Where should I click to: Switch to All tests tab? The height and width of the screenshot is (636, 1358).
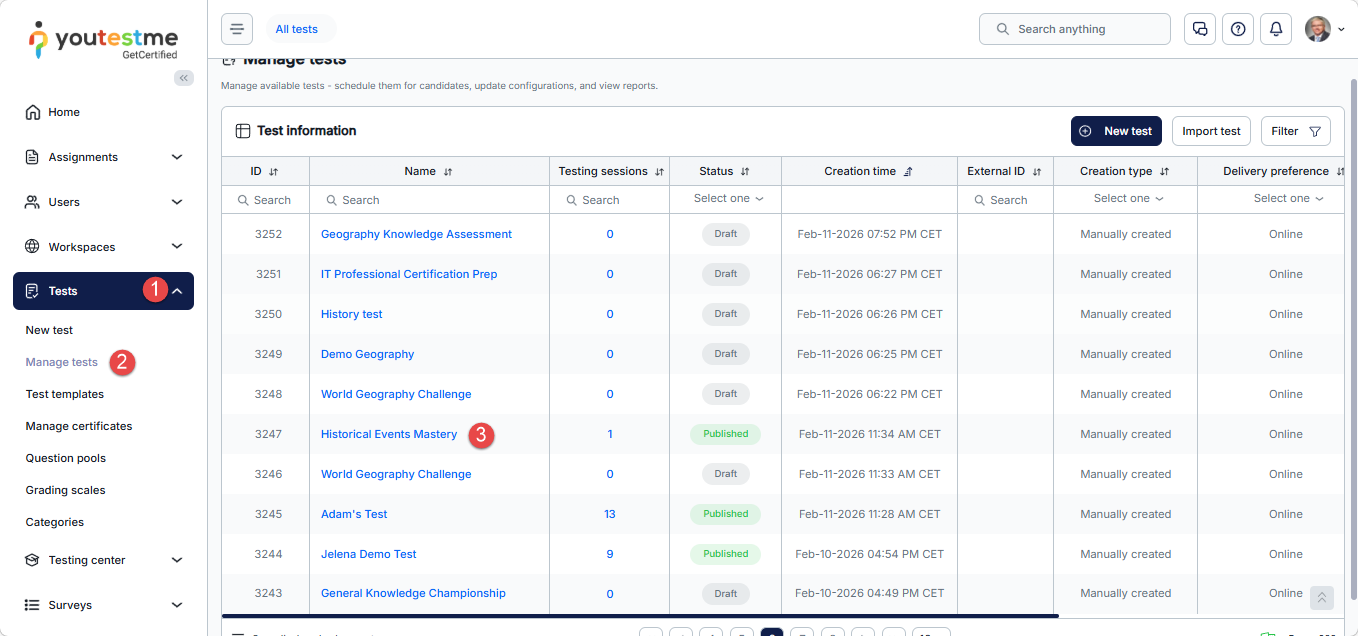(x=297, y=29)
